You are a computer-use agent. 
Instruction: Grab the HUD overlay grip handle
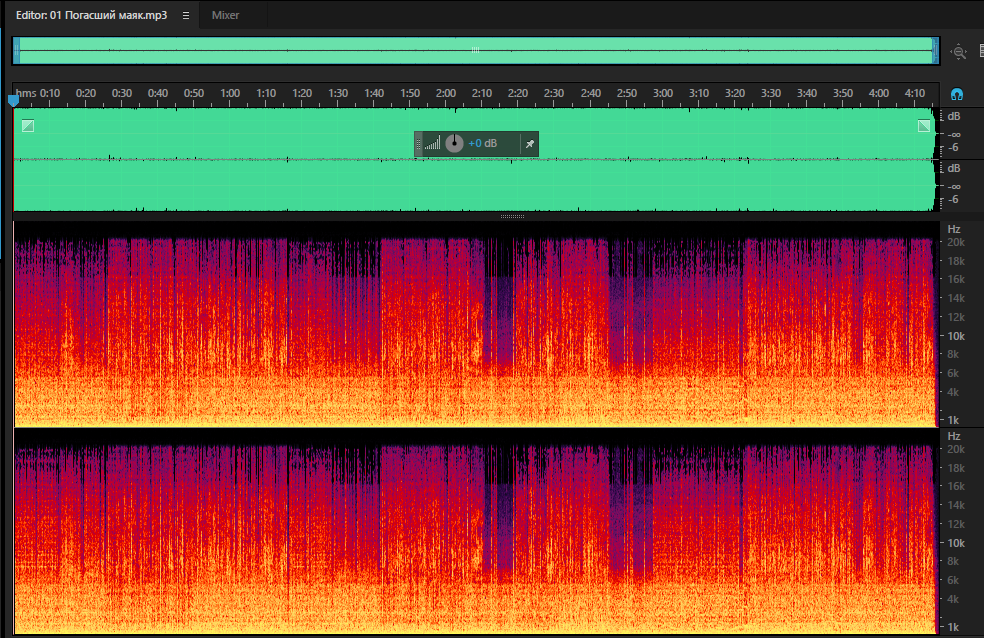pyautogui.click(x=419, y=144)
